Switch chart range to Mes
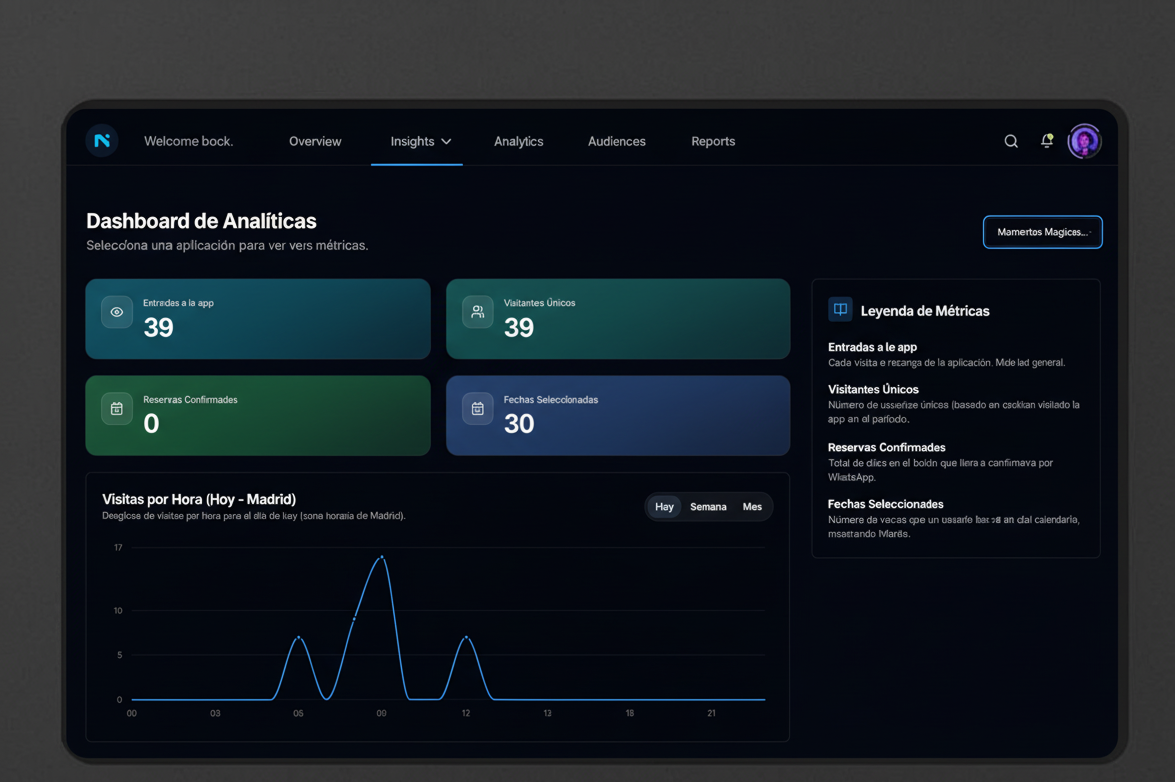 [x=752, y=507]
